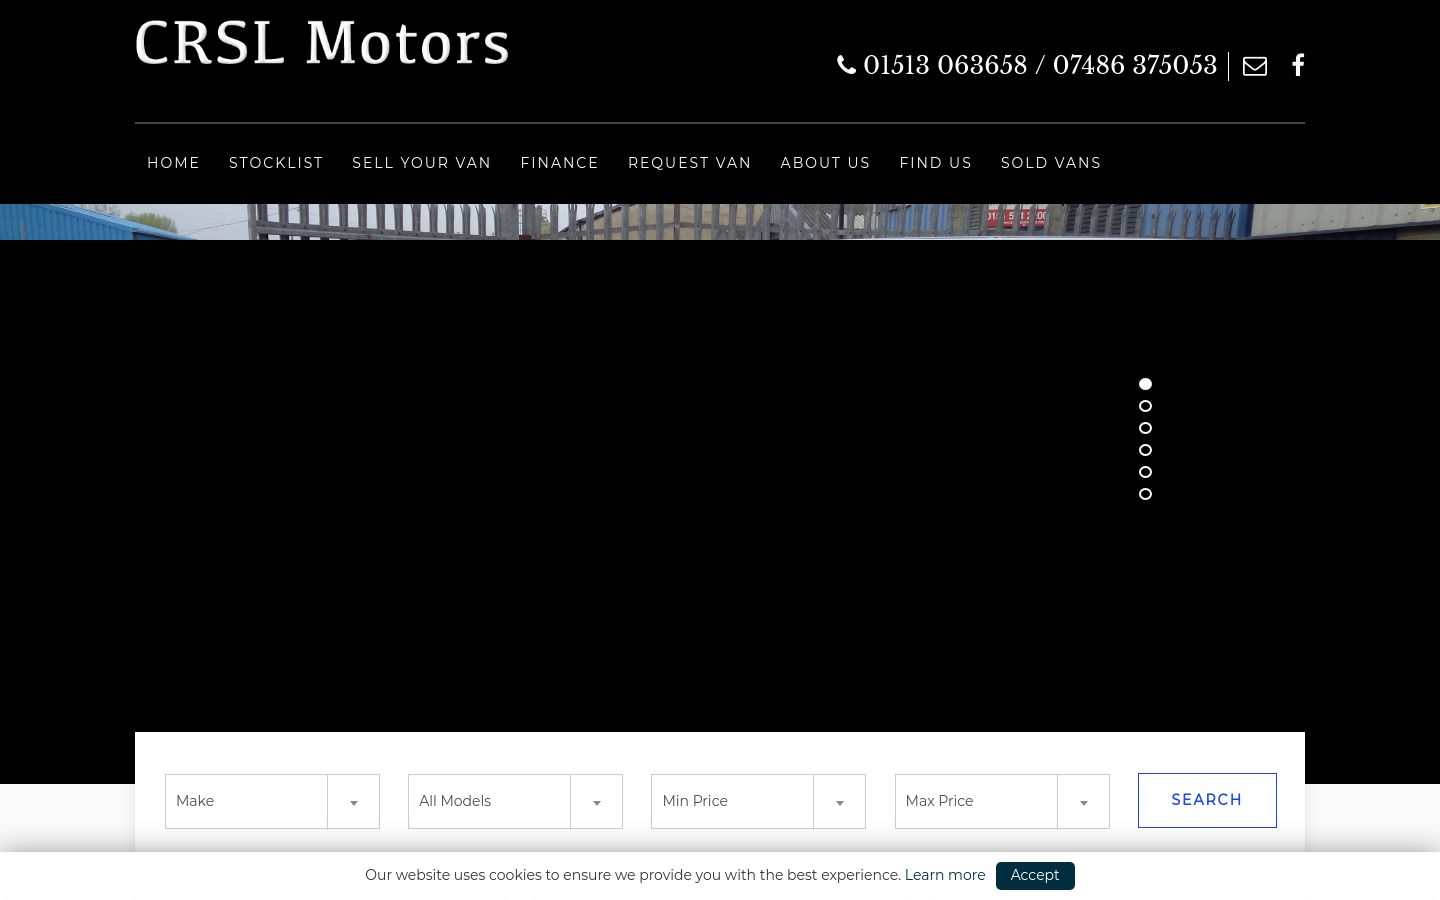The width and height of the screenshot is (1440, 900).
Task: Open the Make dropdown
Action: (272, 801)
